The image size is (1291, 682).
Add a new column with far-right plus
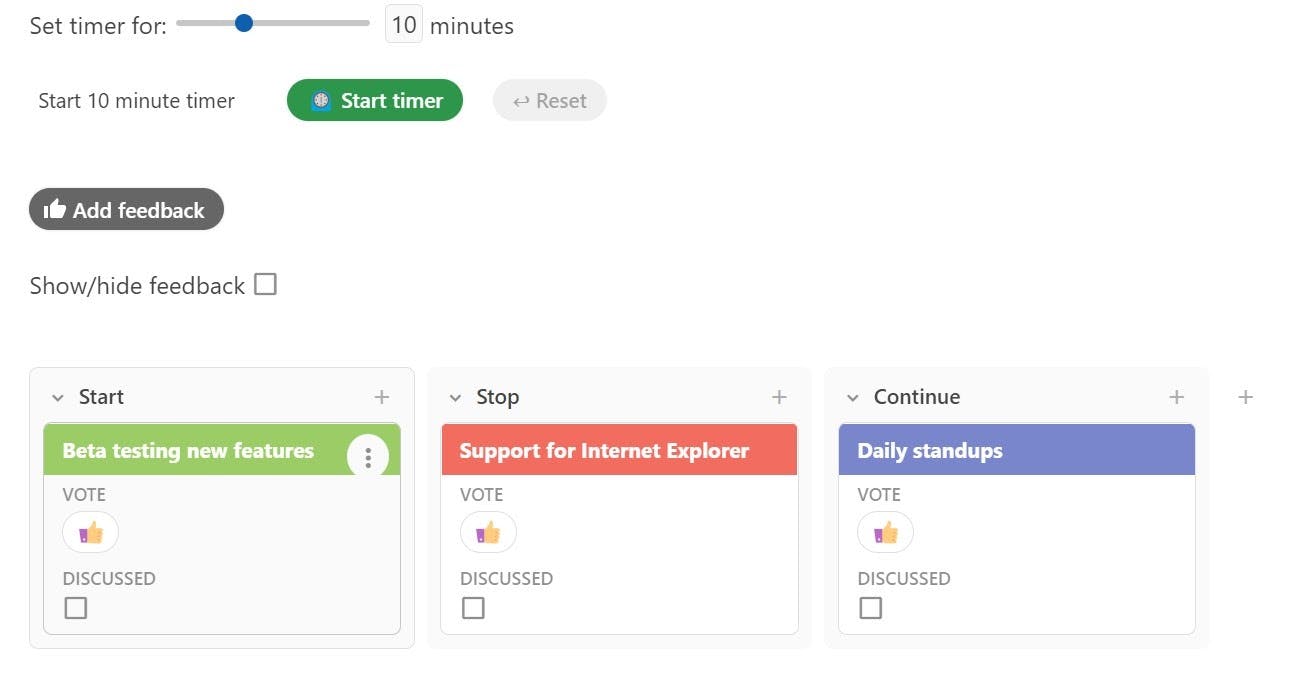1245,397
